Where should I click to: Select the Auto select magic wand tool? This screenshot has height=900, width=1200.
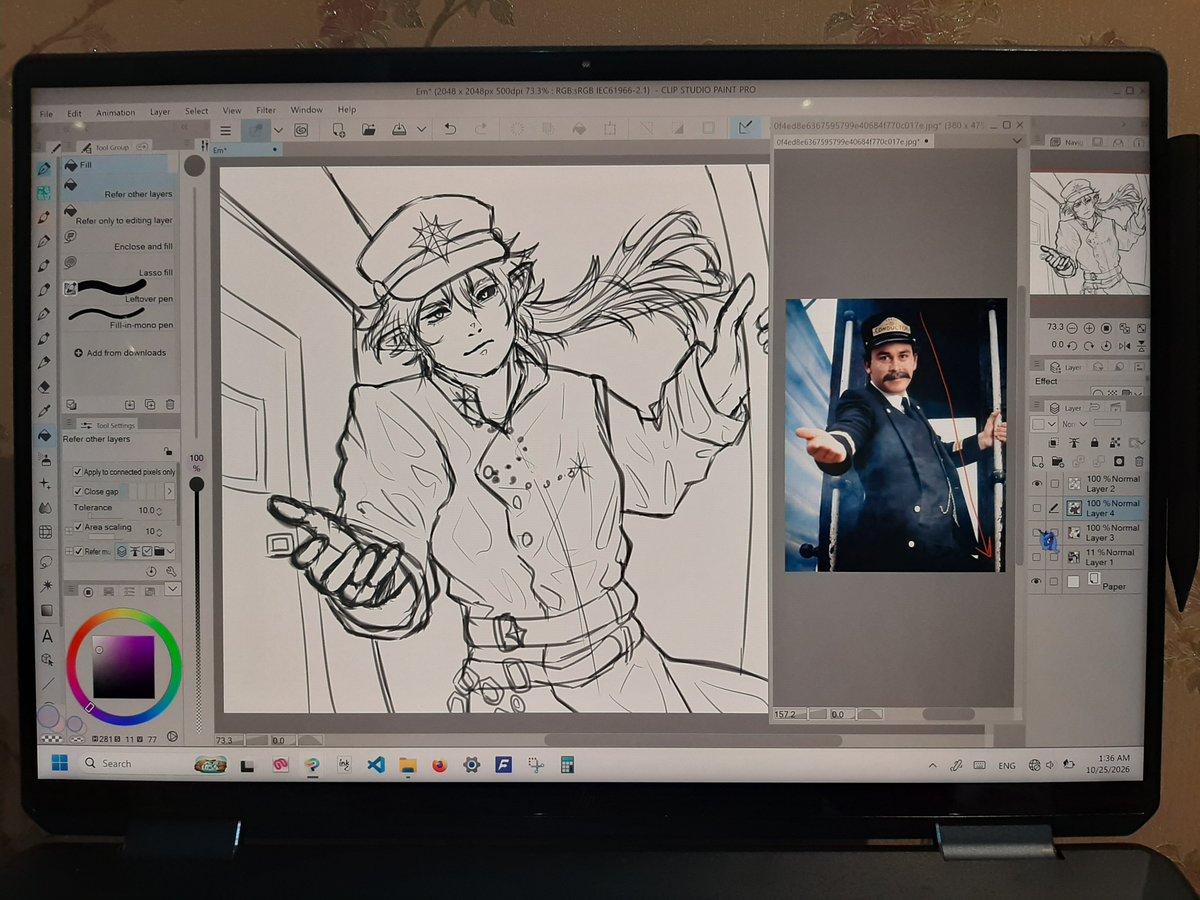tap(46, 585)
